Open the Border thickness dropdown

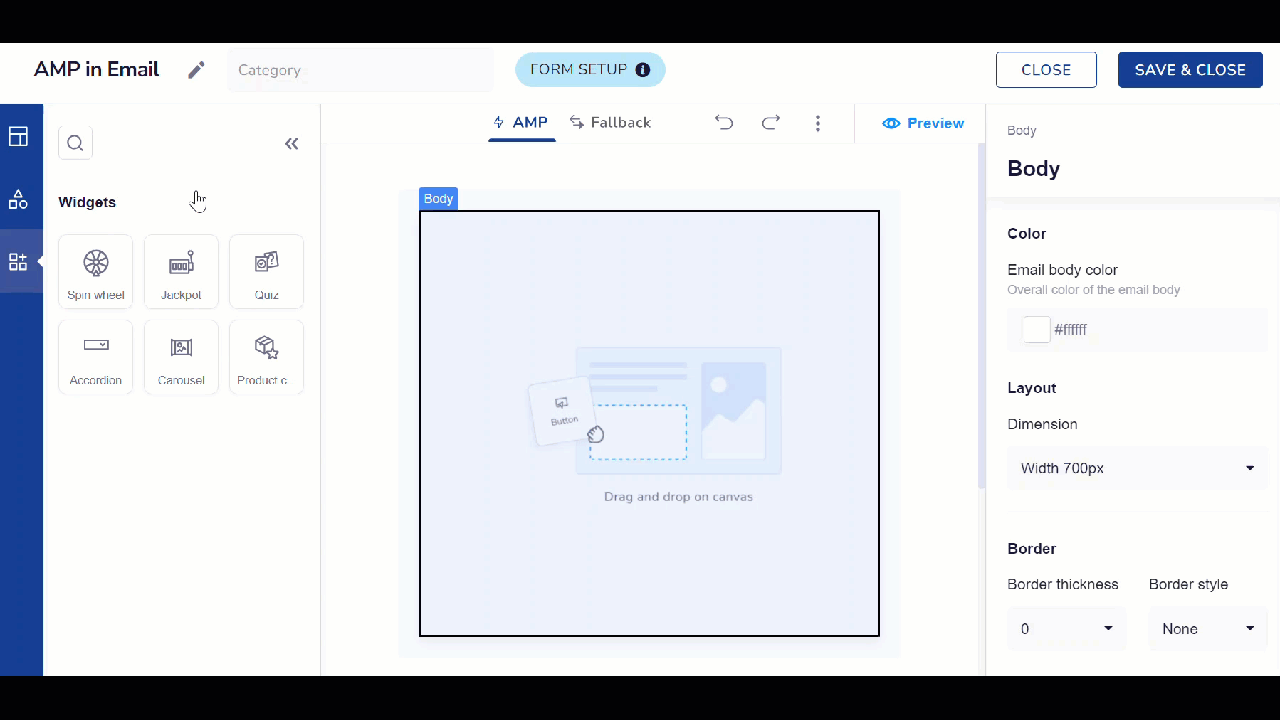coord(1067,628)
